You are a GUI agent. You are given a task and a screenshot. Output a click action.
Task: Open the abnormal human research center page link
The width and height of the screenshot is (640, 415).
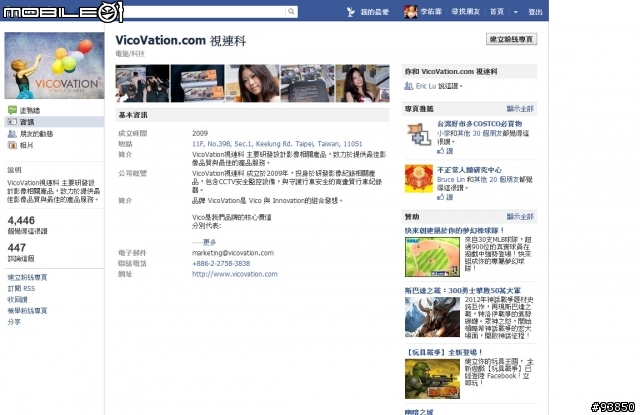pos(469,170)
